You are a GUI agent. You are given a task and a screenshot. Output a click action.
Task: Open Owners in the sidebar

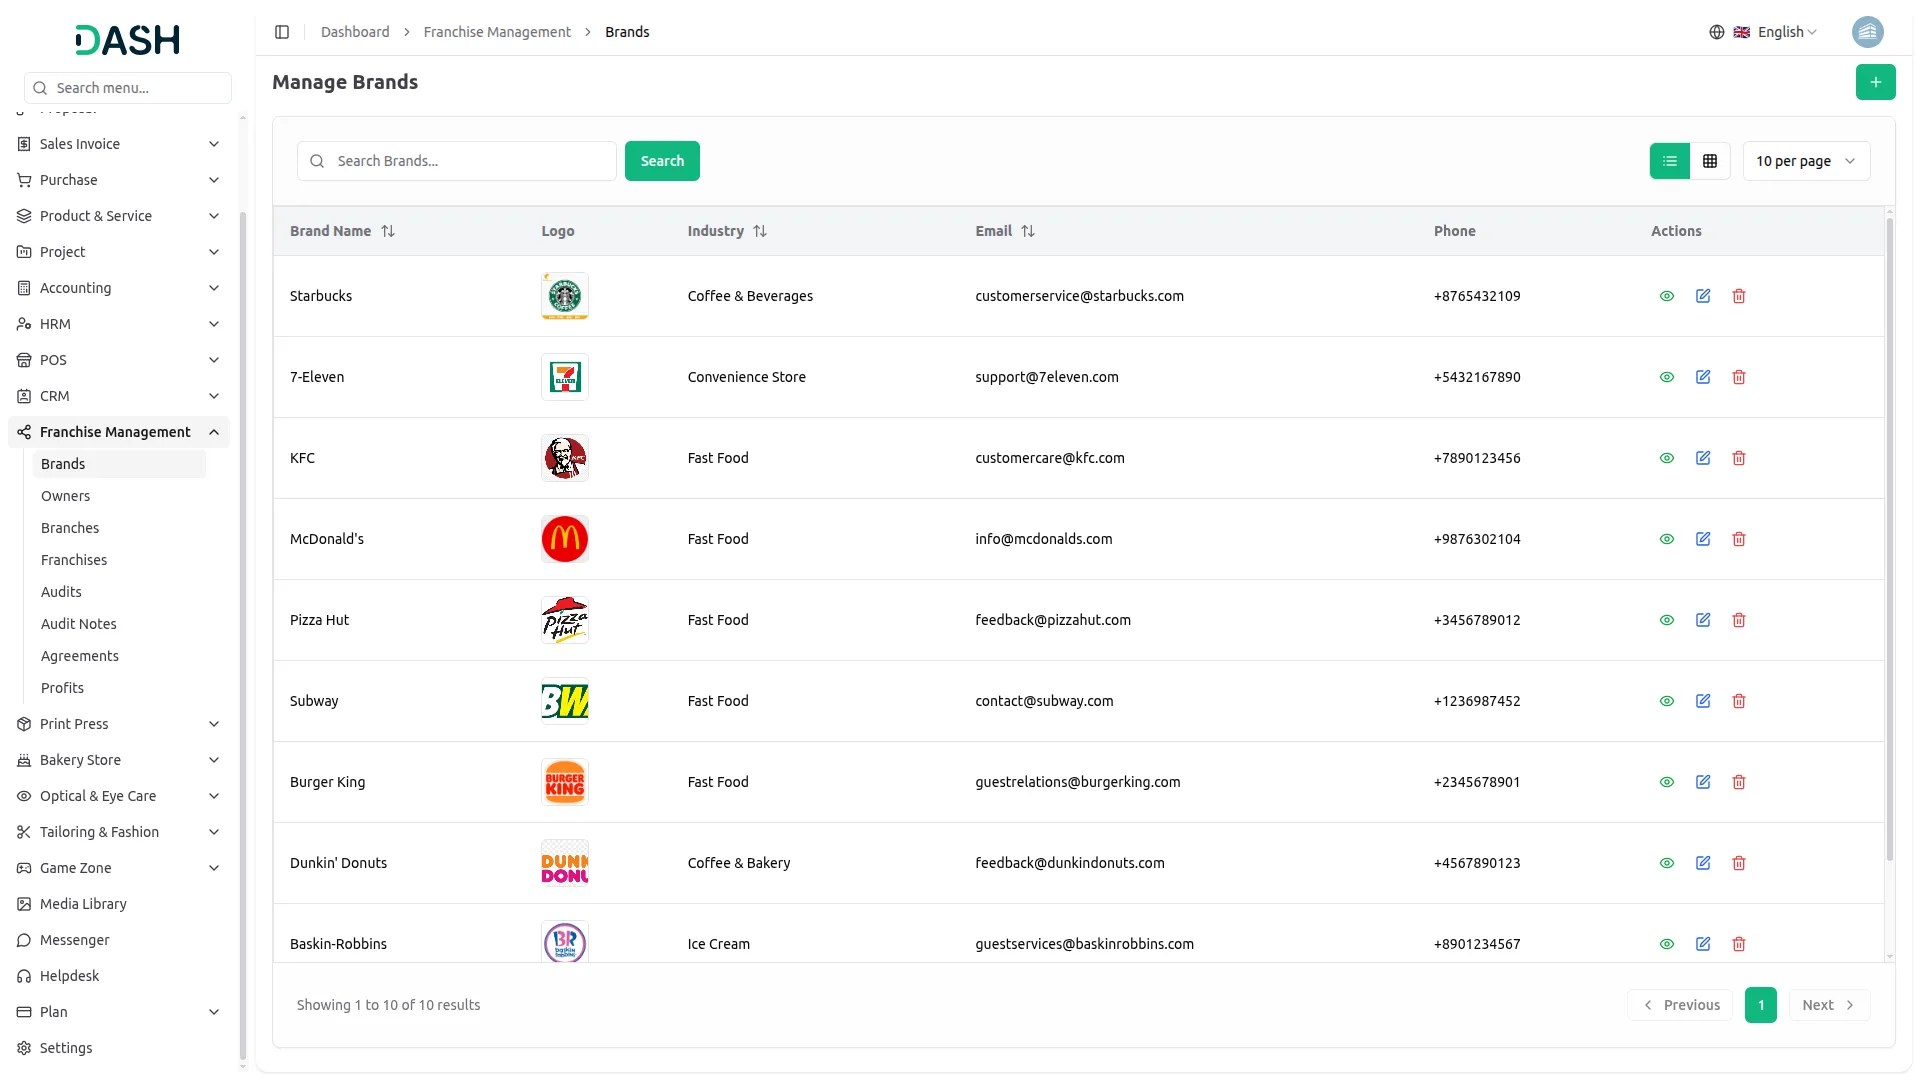[x=65, y=496]
